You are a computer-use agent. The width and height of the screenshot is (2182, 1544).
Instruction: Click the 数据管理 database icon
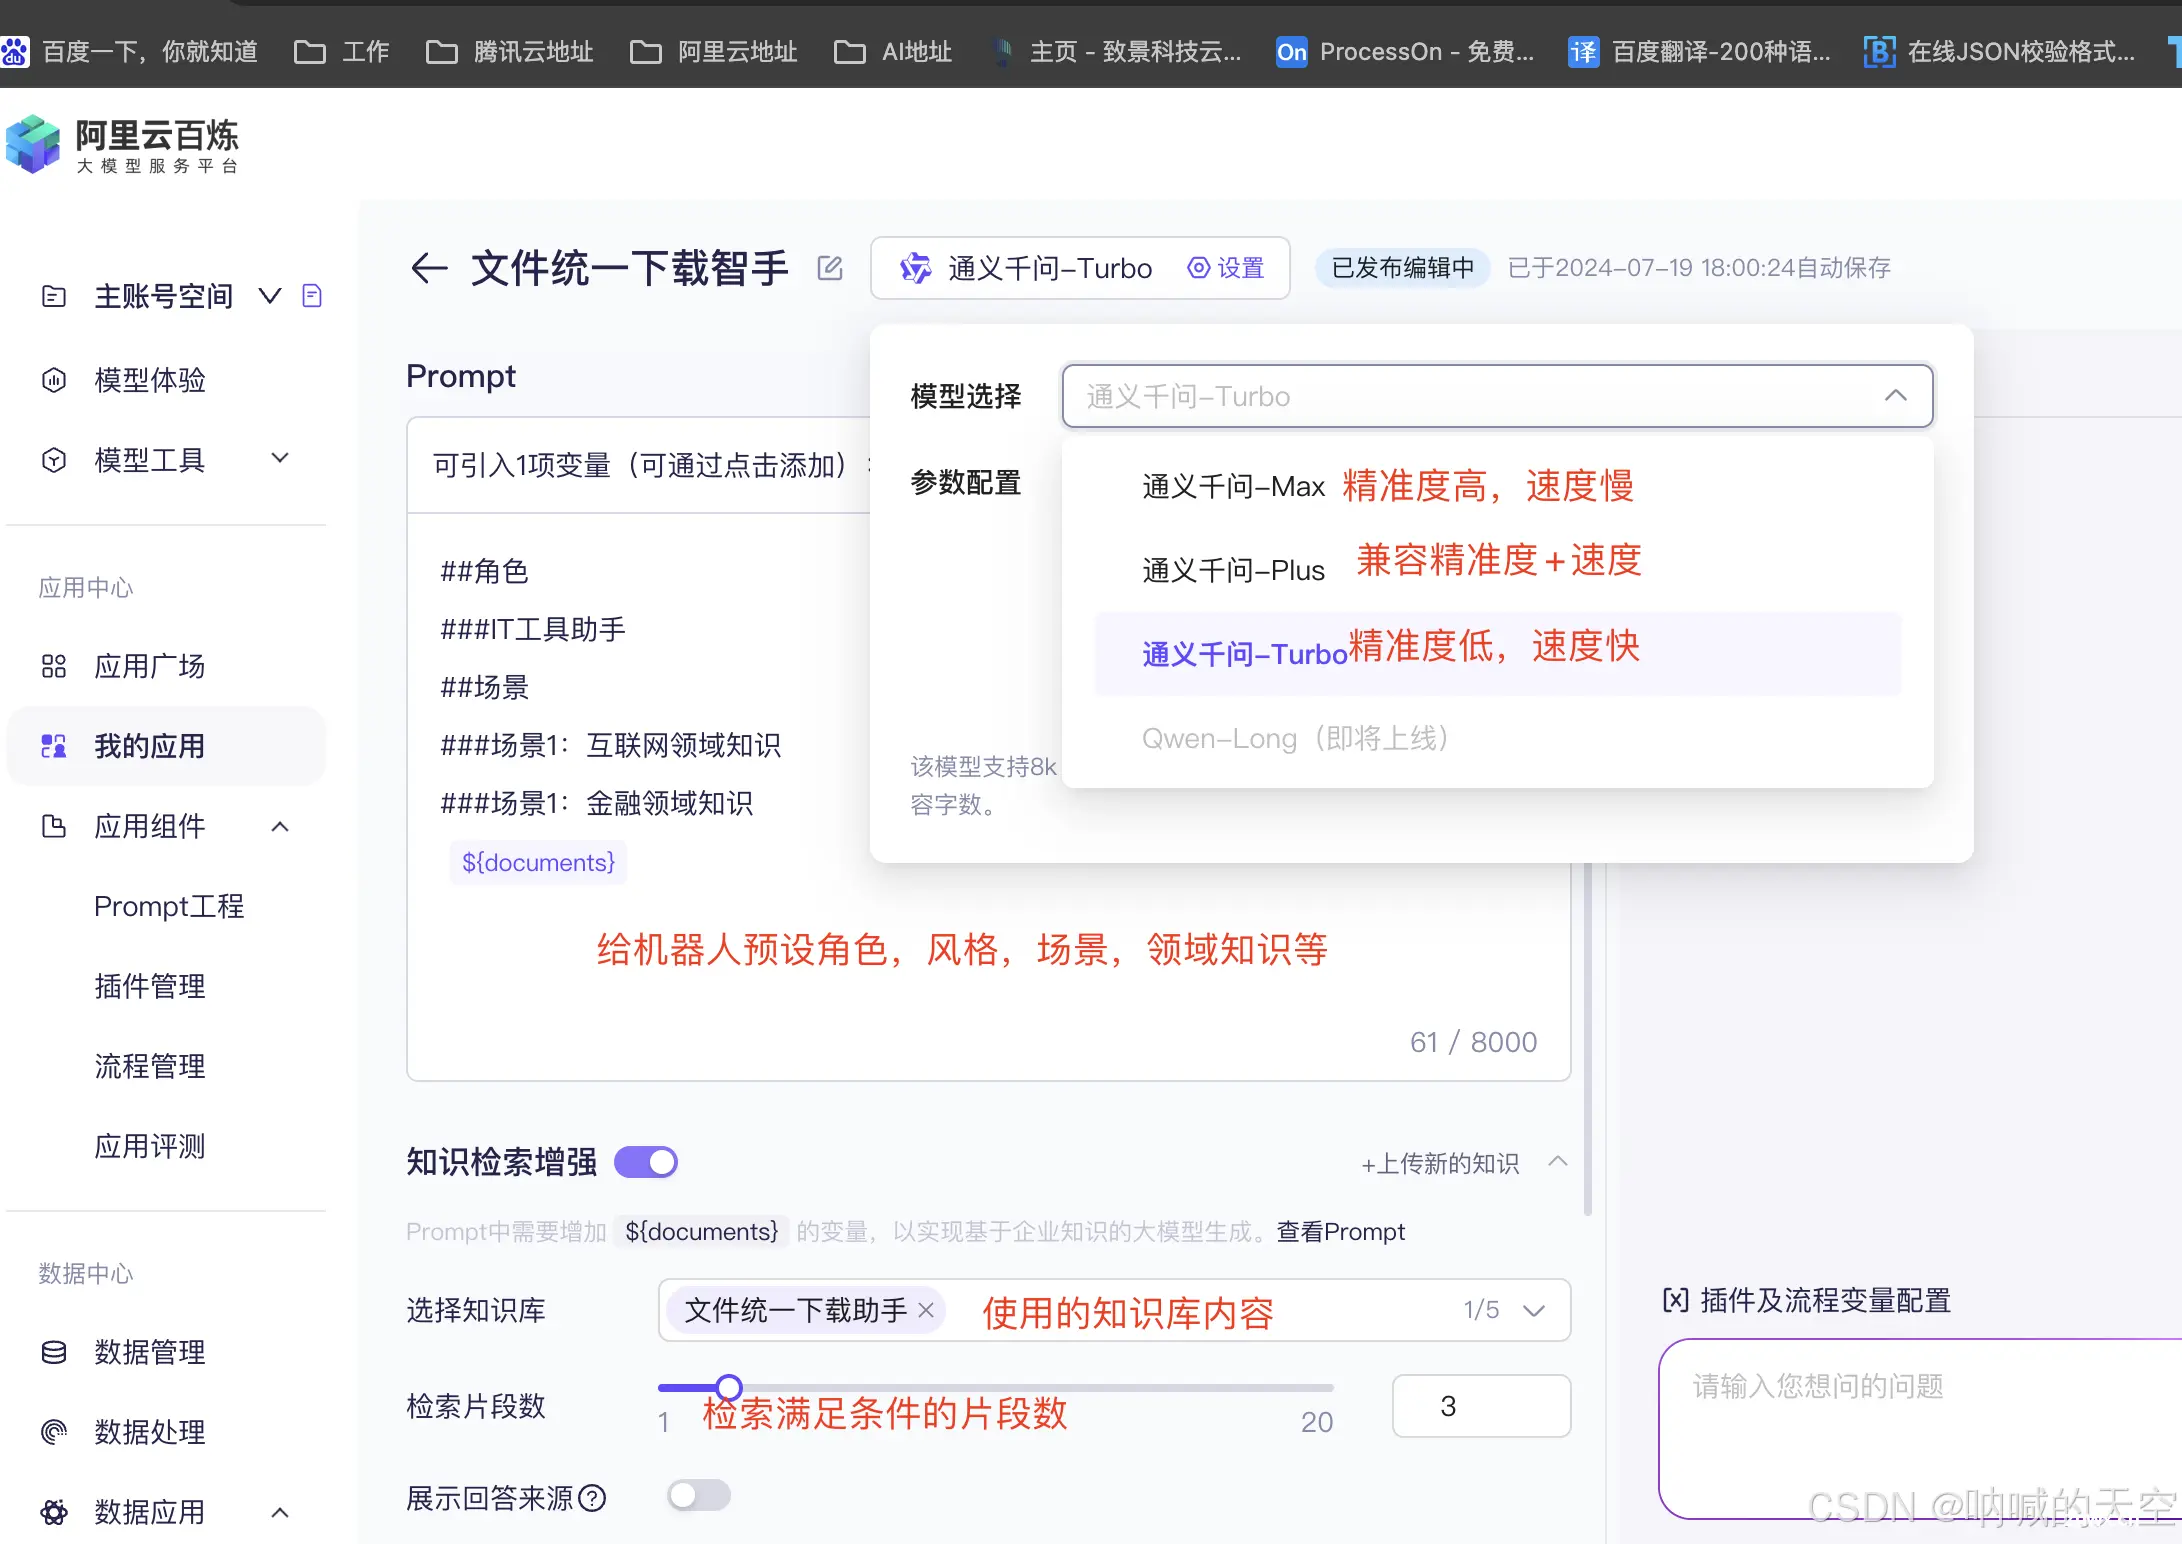click(x=54, y=1352)
